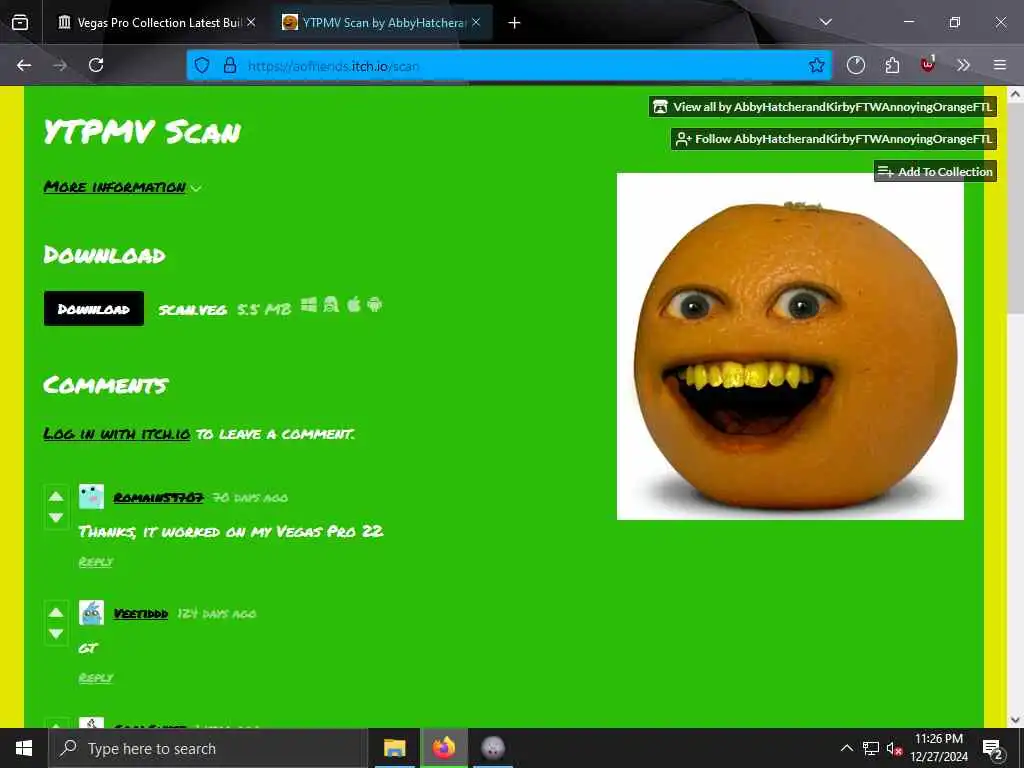Click the Windows platform icon
The height and width of the screenshot is (768, 1024).
(308, 305)
